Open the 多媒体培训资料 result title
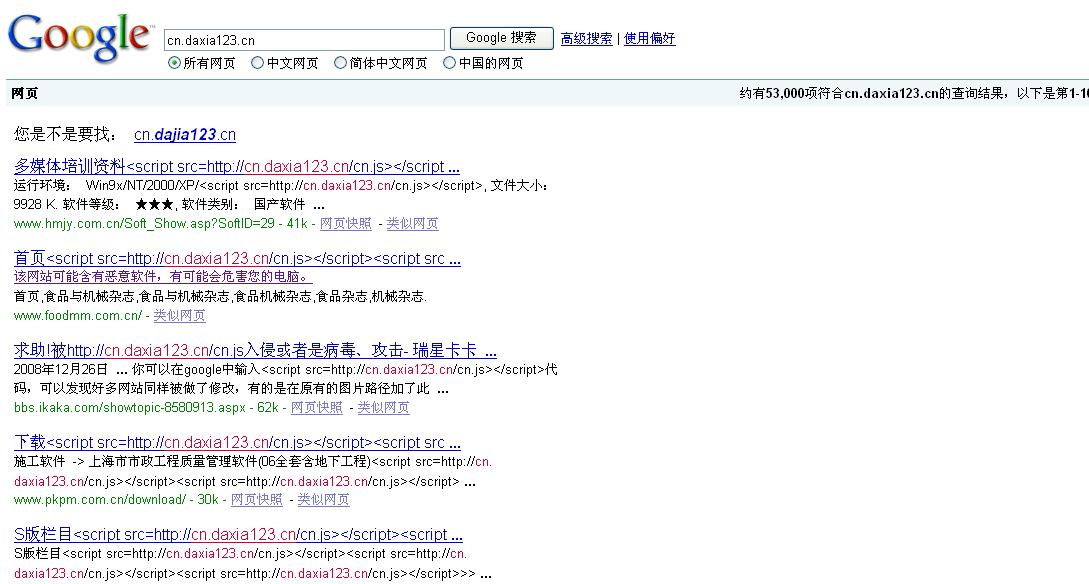This screenshot has width=1089, height=584. coord(237,167)
